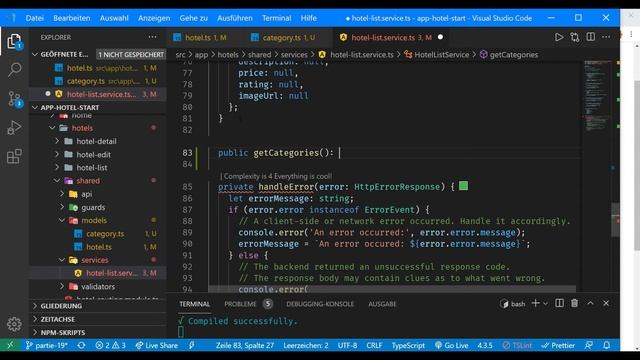Screen dimensions: 640x360
Task: Open the Bearbeiten menu
Action: pyautogui.click(x=71, y=18)
